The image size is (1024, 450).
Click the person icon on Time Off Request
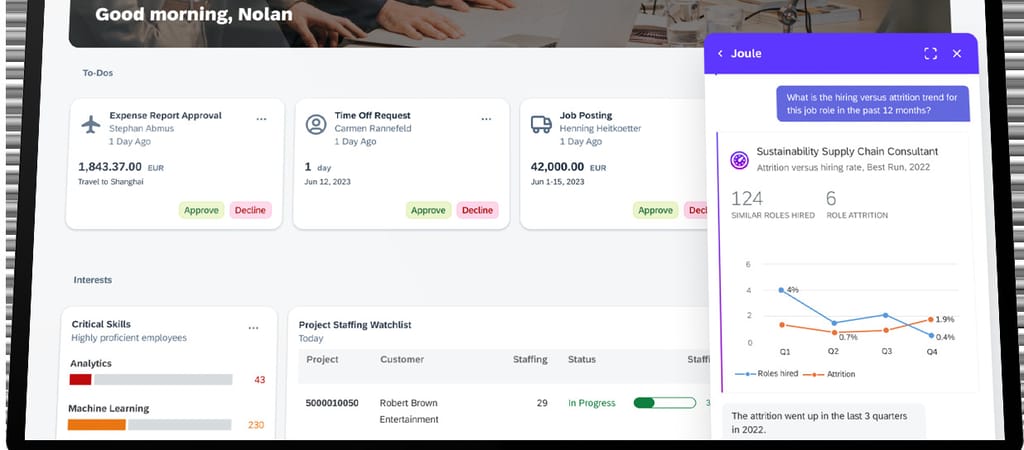pyautogui.click(x=316, y=124)
